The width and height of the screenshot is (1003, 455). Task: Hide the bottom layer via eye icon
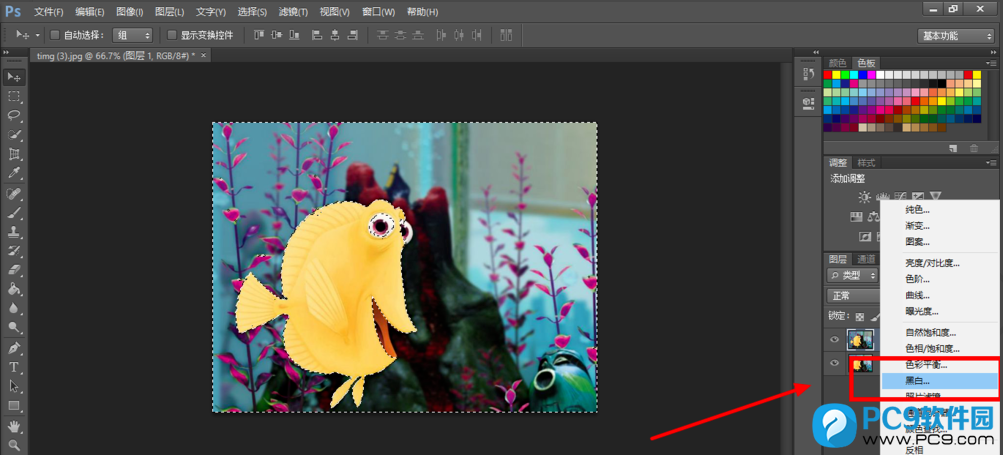pyautogui.click(x=834, y=363)
